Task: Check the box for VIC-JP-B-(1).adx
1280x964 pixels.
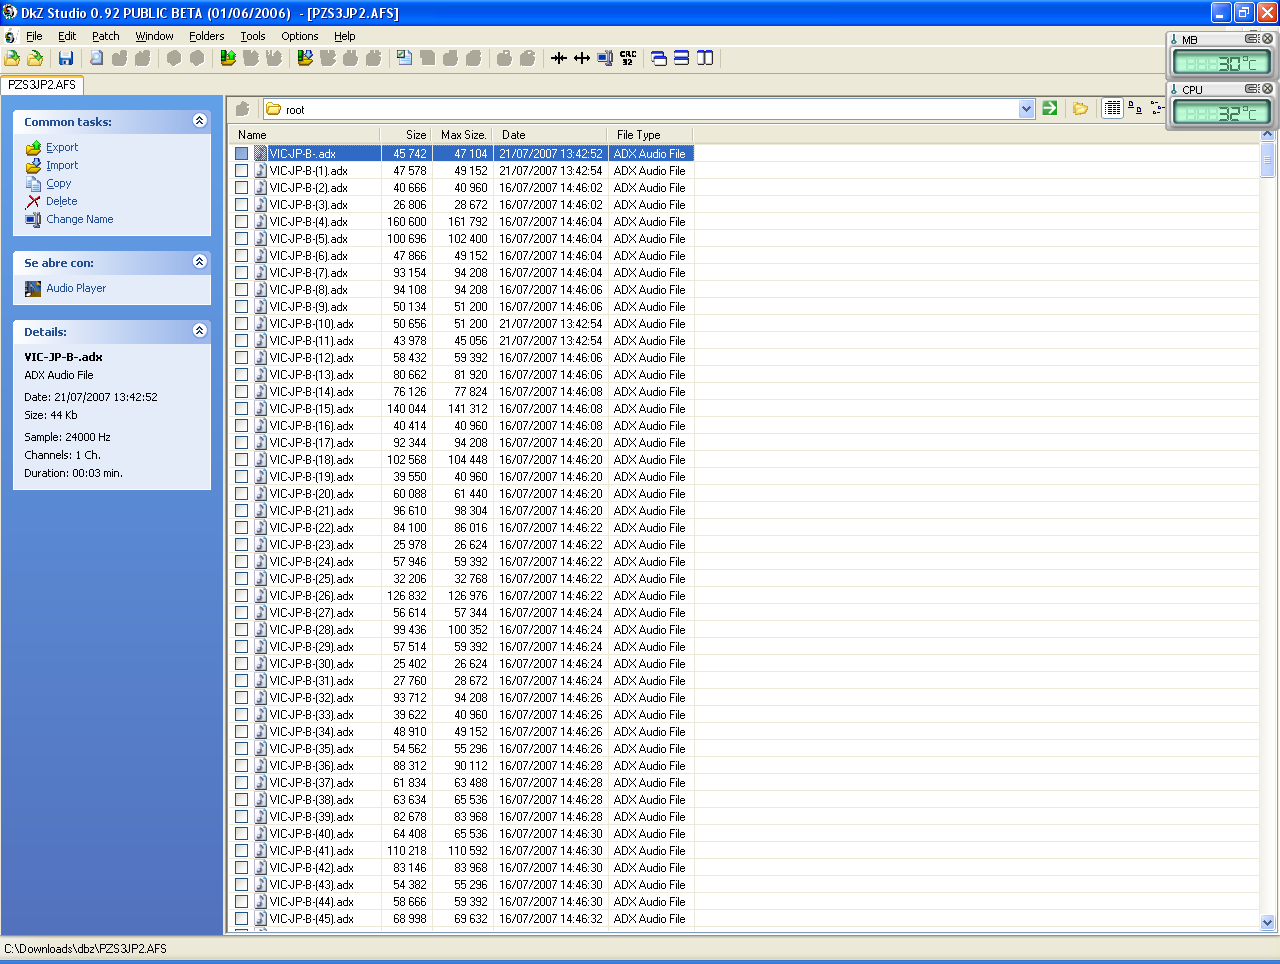Action: (242, 171)
